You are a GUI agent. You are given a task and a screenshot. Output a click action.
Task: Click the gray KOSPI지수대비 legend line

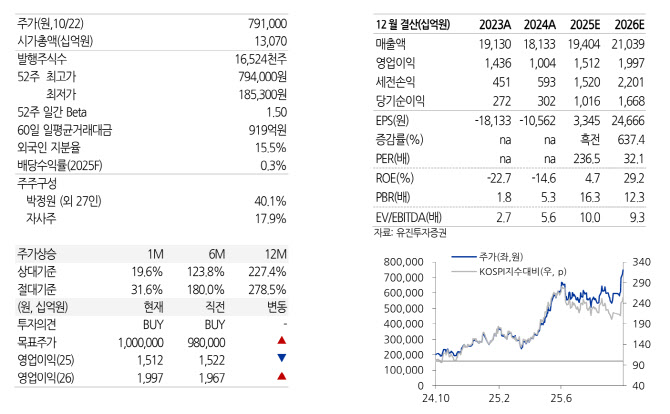(459, 270)
